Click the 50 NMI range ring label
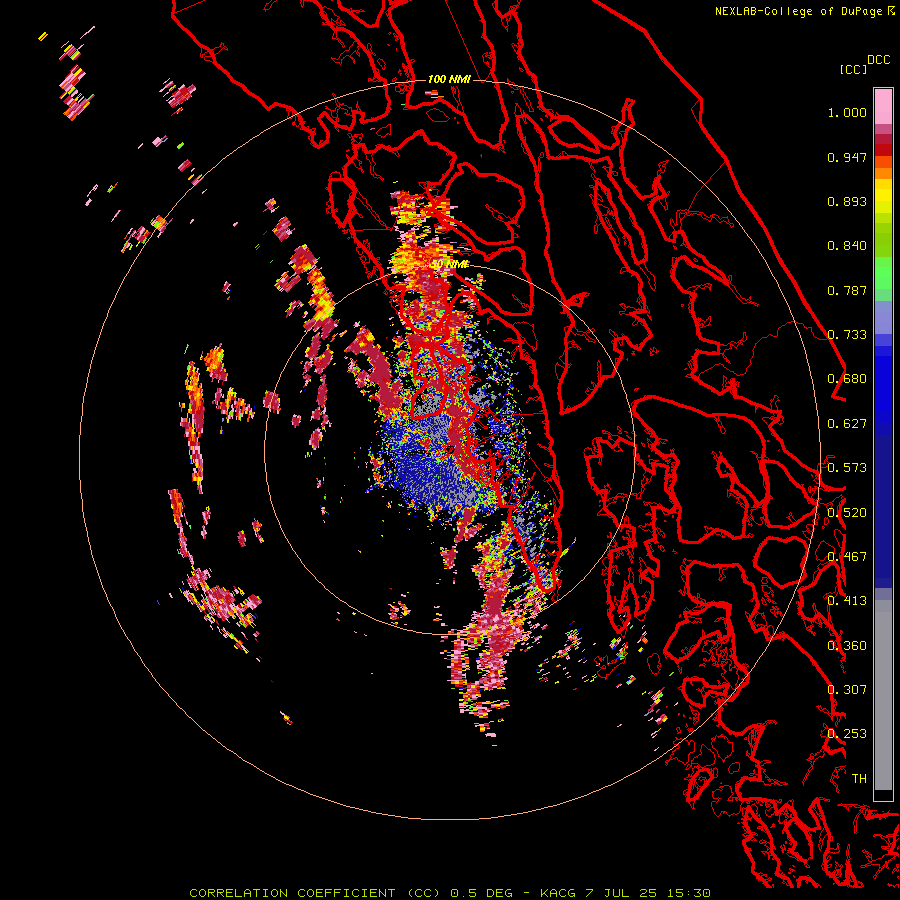 click(x=450, y=265)
